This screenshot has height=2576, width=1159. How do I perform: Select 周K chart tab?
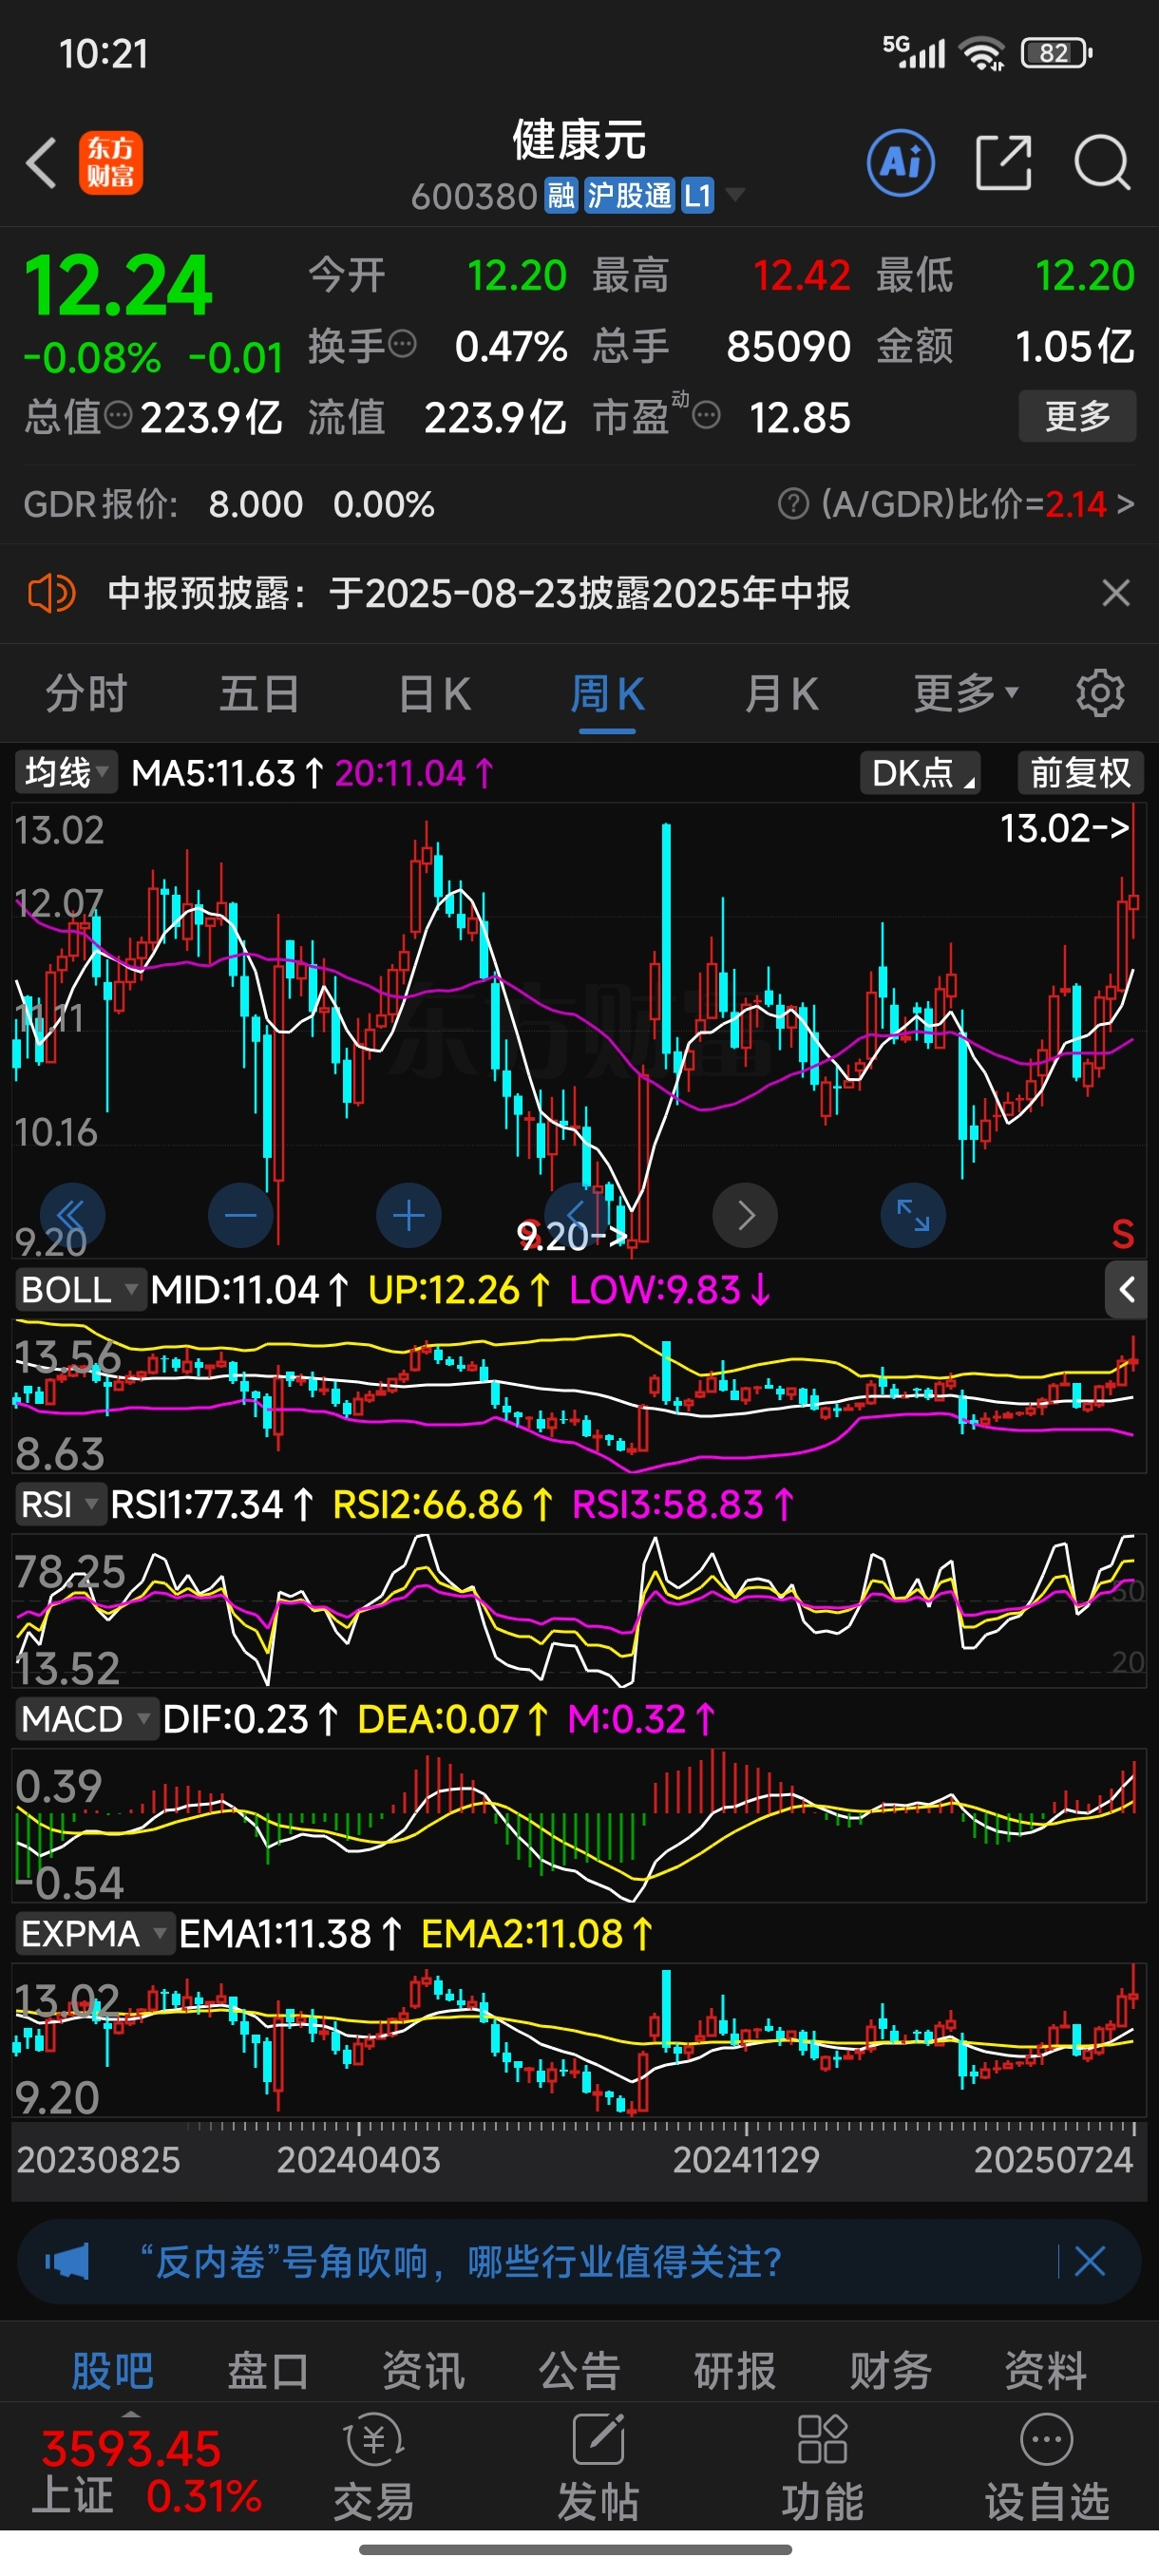coord(607,693)
